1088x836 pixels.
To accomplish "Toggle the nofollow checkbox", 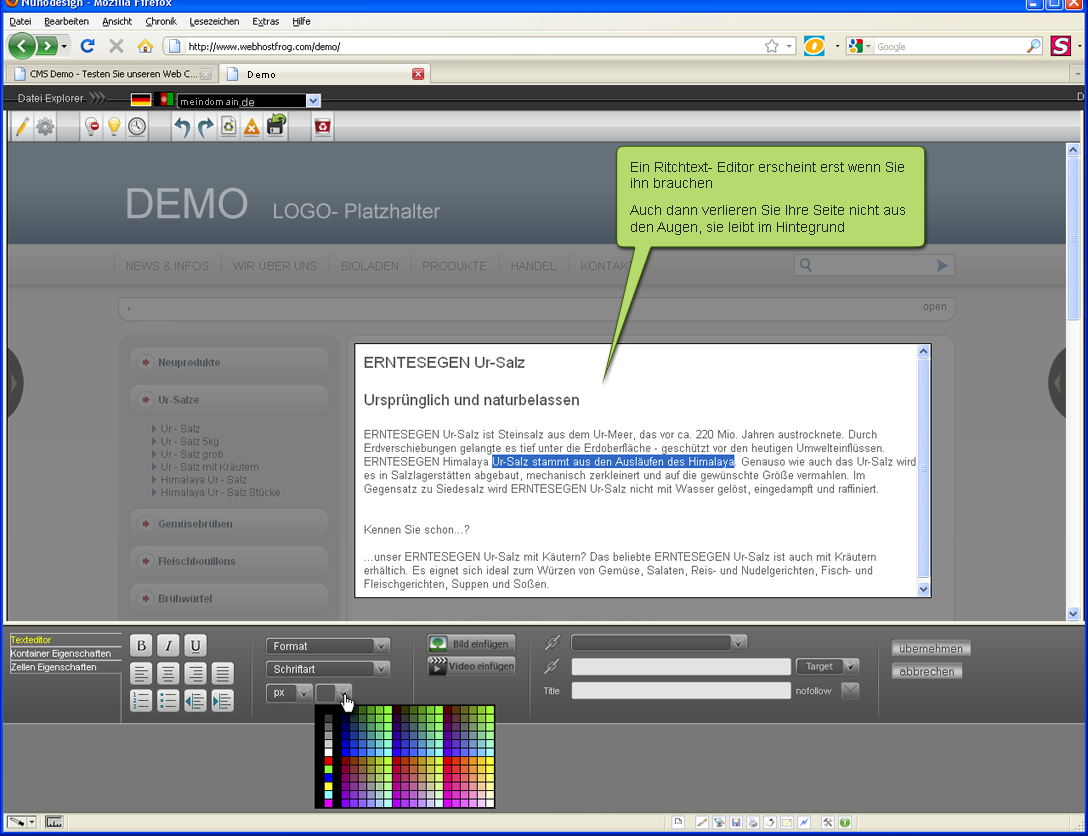I will pos(850,690).
